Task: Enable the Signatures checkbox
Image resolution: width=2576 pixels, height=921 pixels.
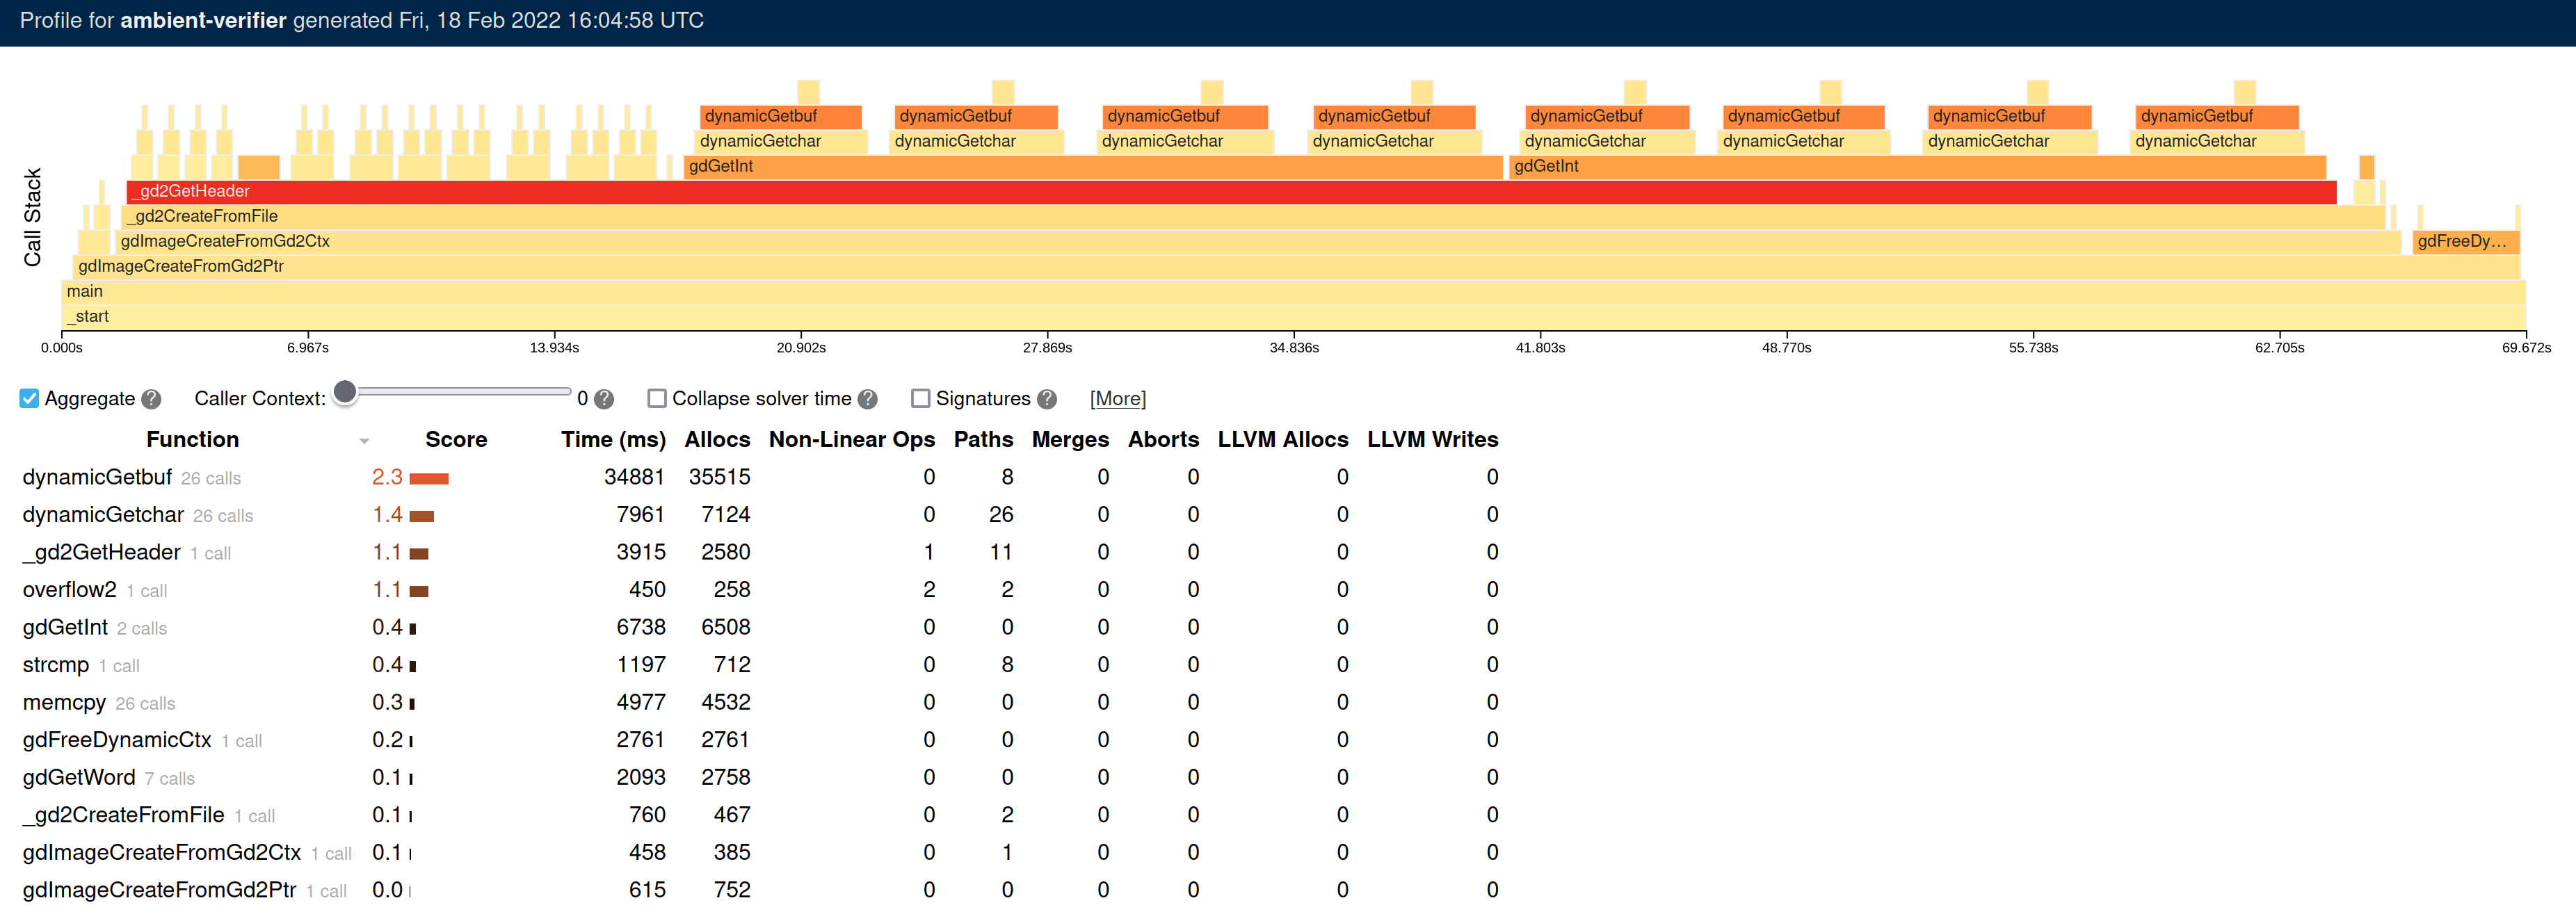Action: click(x=920, y=398)
